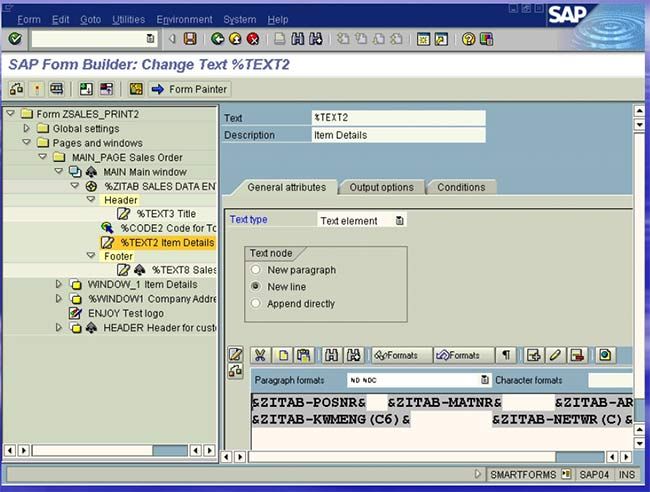Image resolution: width=650 pixels, height=492 pixels.
Task: Click the Description field containing Item Details
Action: [398, 135]
